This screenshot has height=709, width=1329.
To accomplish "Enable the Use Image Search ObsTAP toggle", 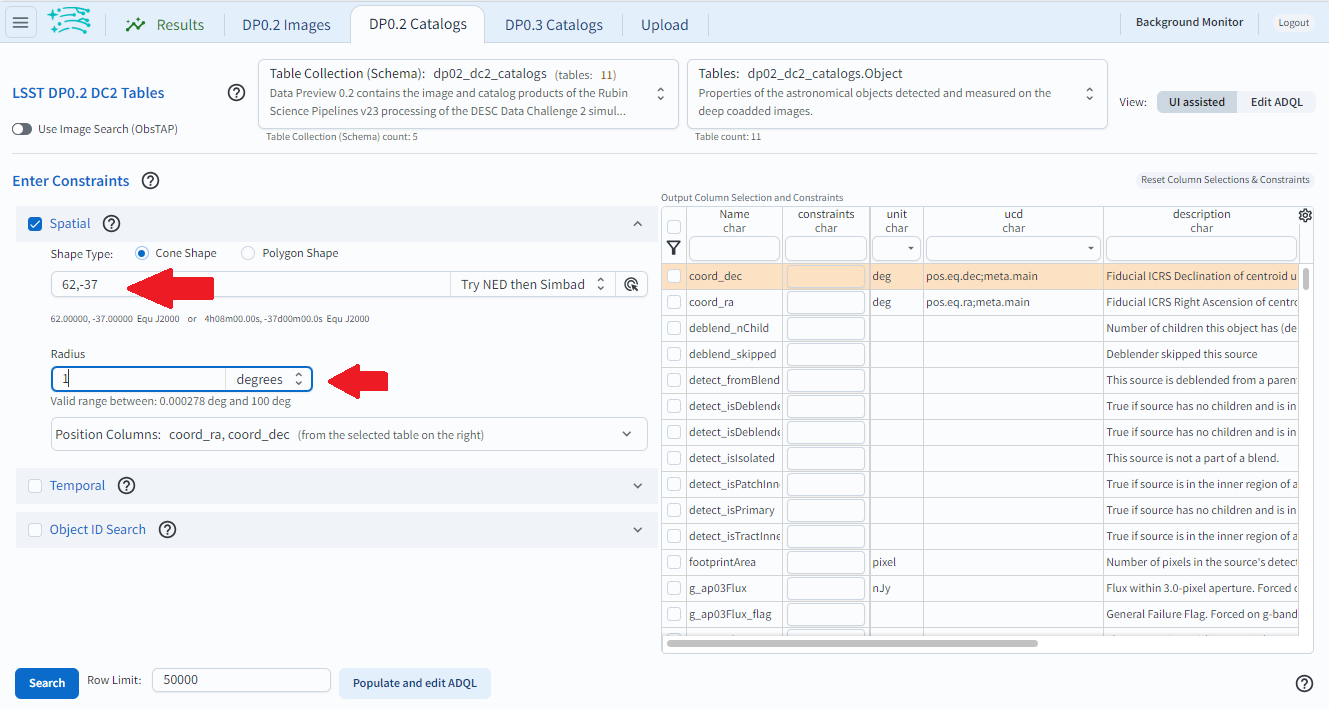I will point(22,129).
